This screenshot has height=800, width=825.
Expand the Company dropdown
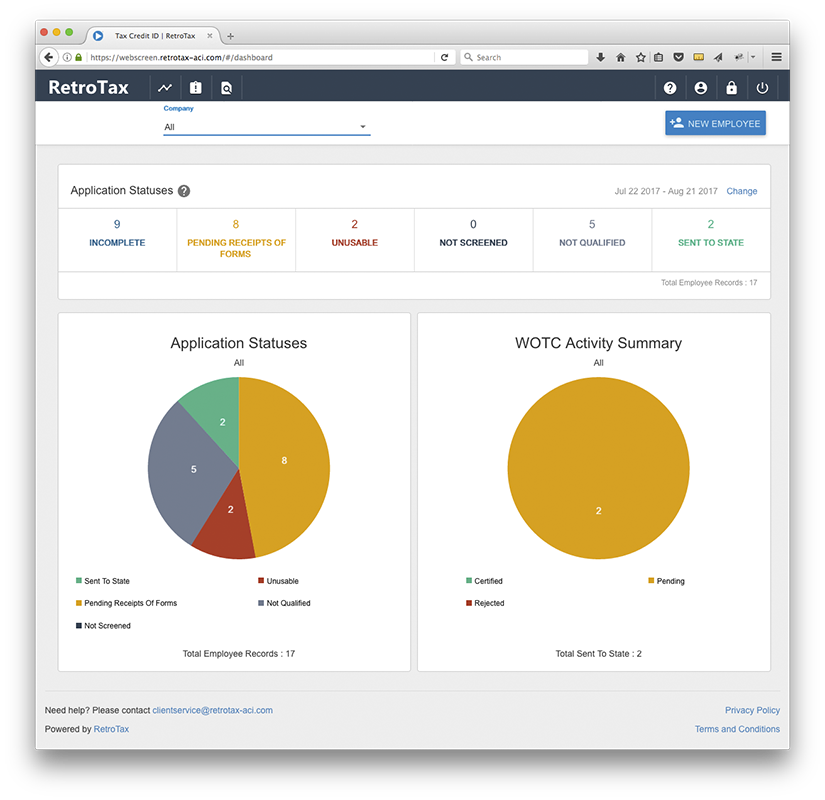(267, 127)
